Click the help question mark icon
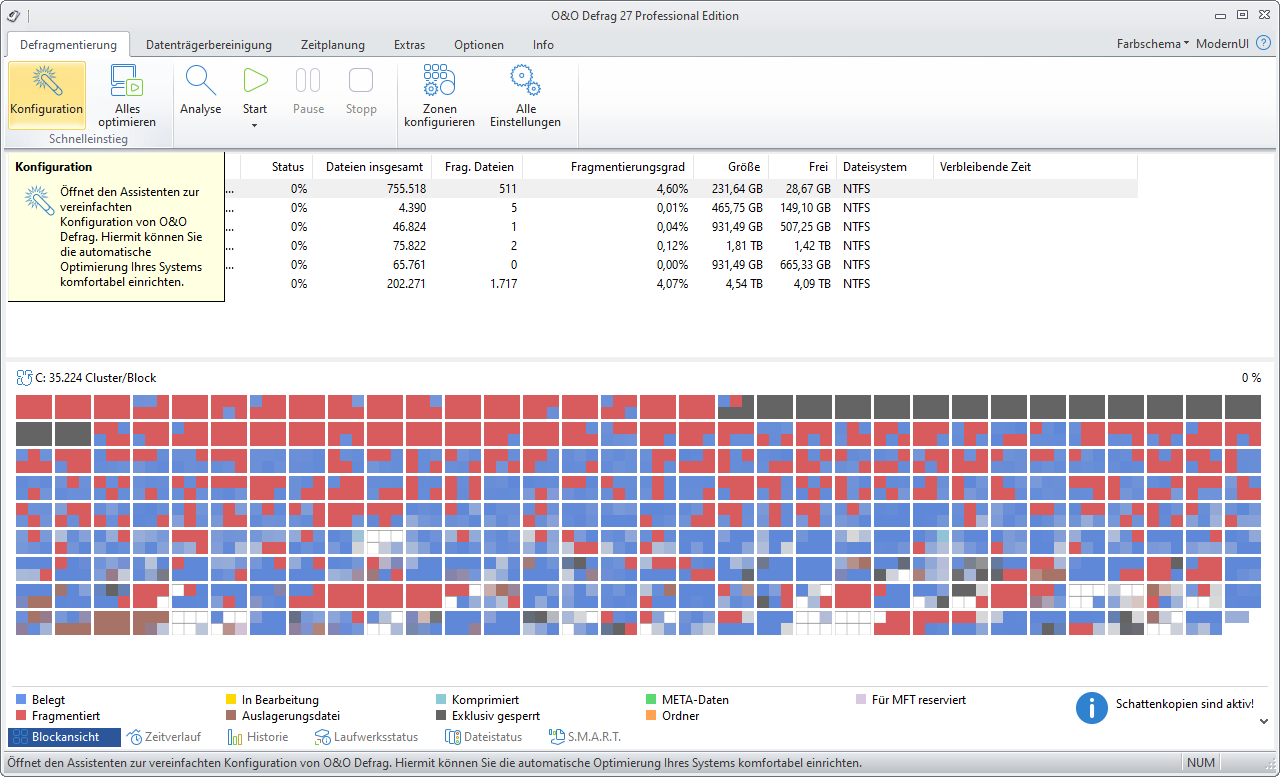Screen dimensions: 1280x777 pyautogui.click(x=1263, y=43)
